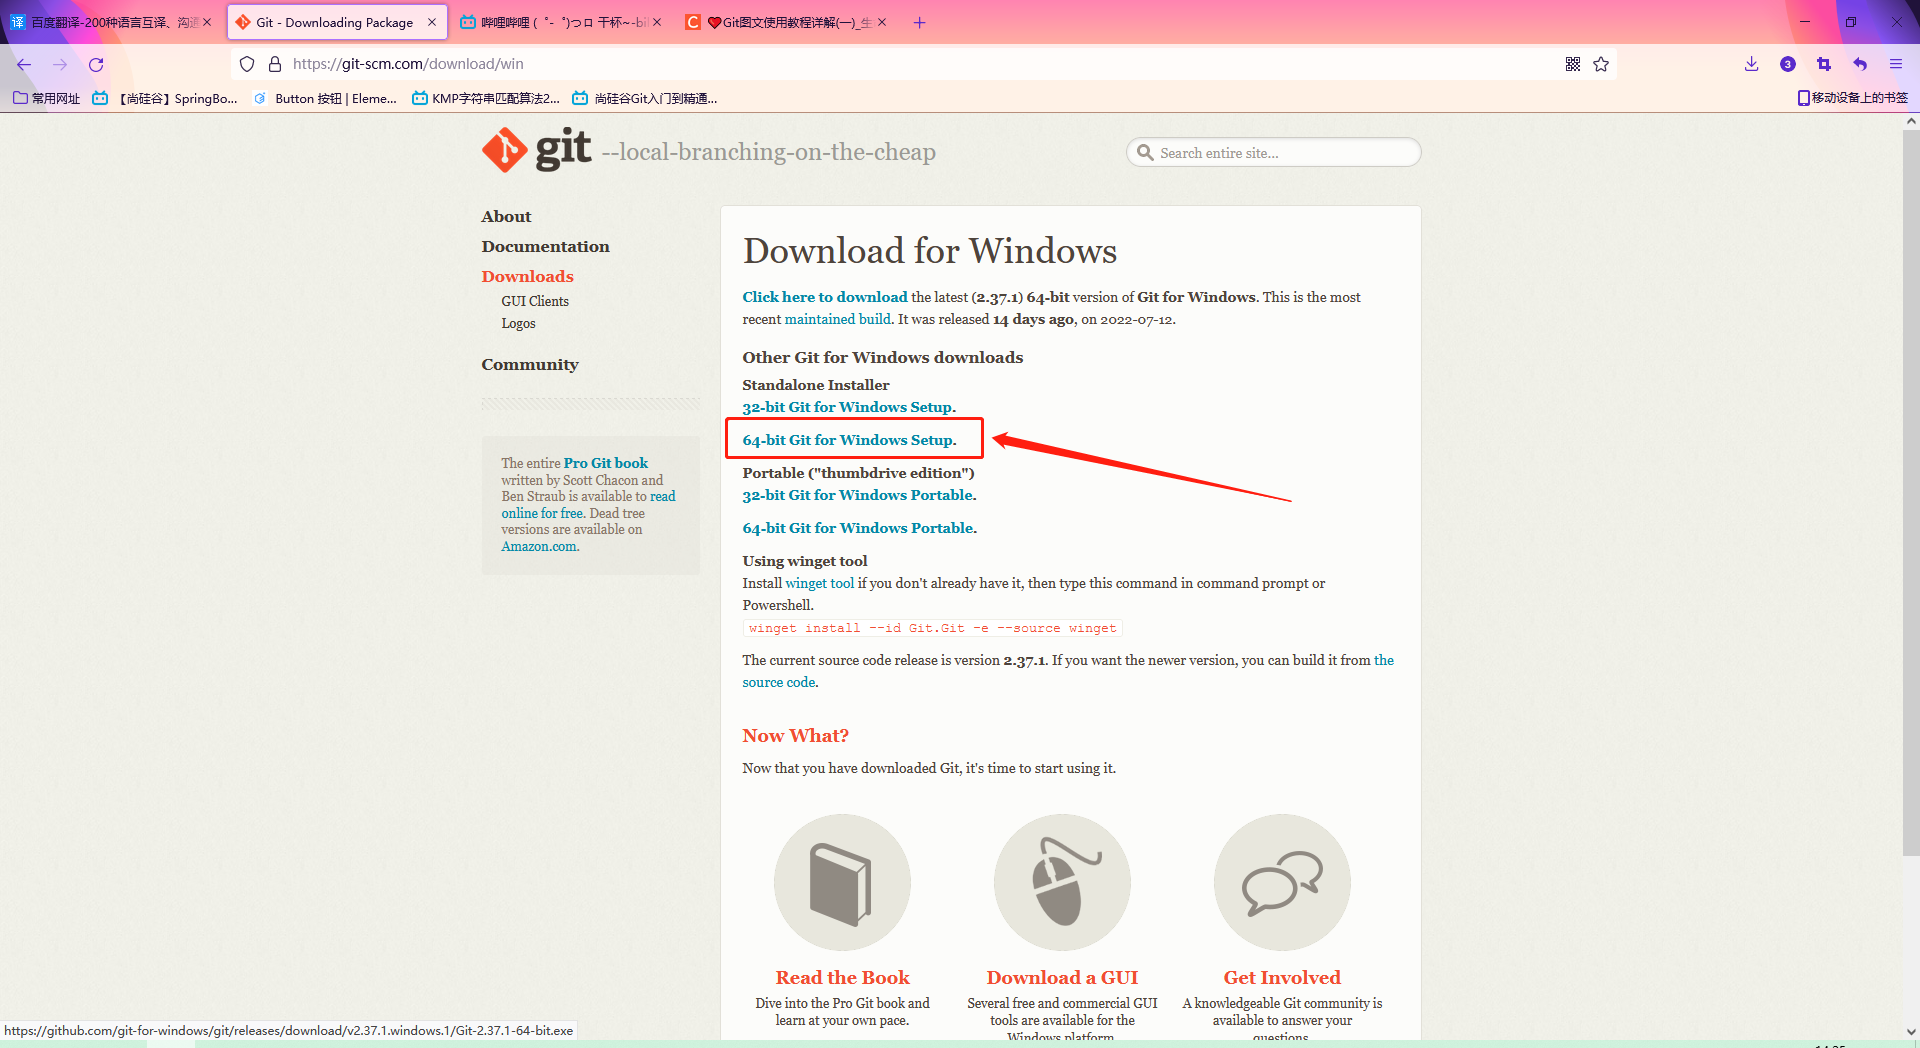Click the Git logo to go home

click(536, 150)
